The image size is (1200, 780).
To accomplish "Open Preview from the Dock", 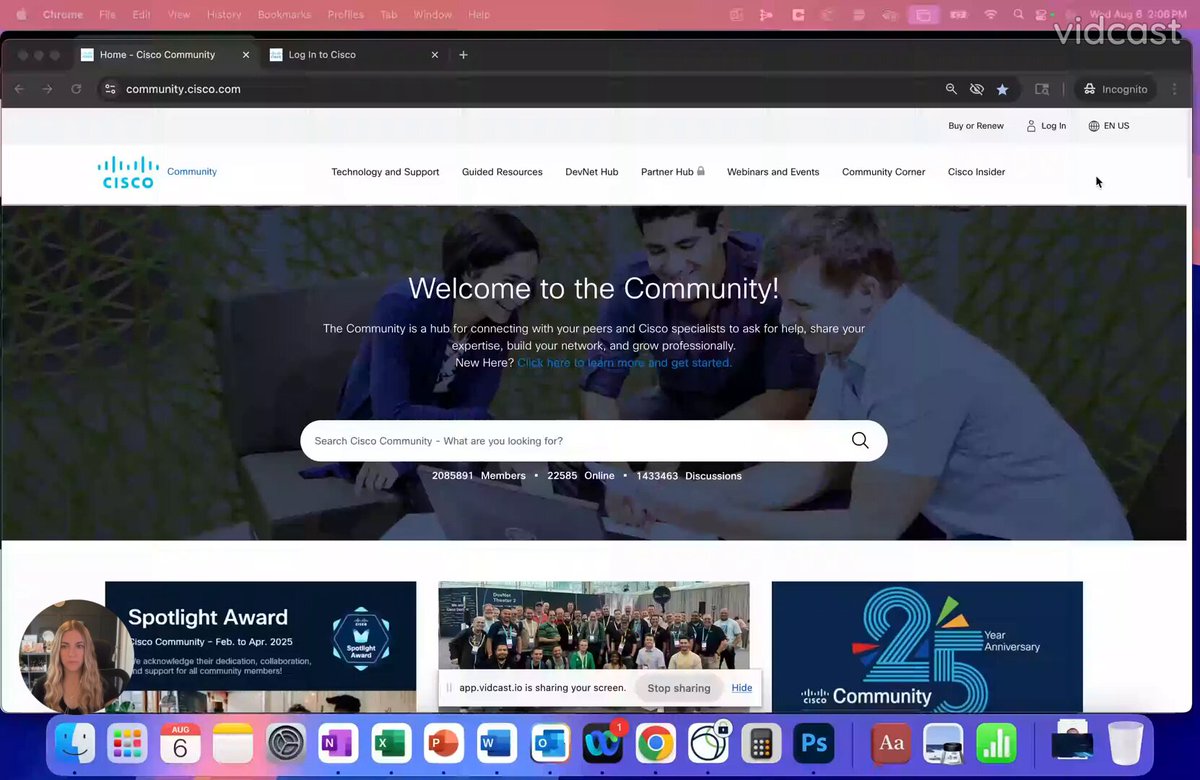I will (x=943, y=743).
